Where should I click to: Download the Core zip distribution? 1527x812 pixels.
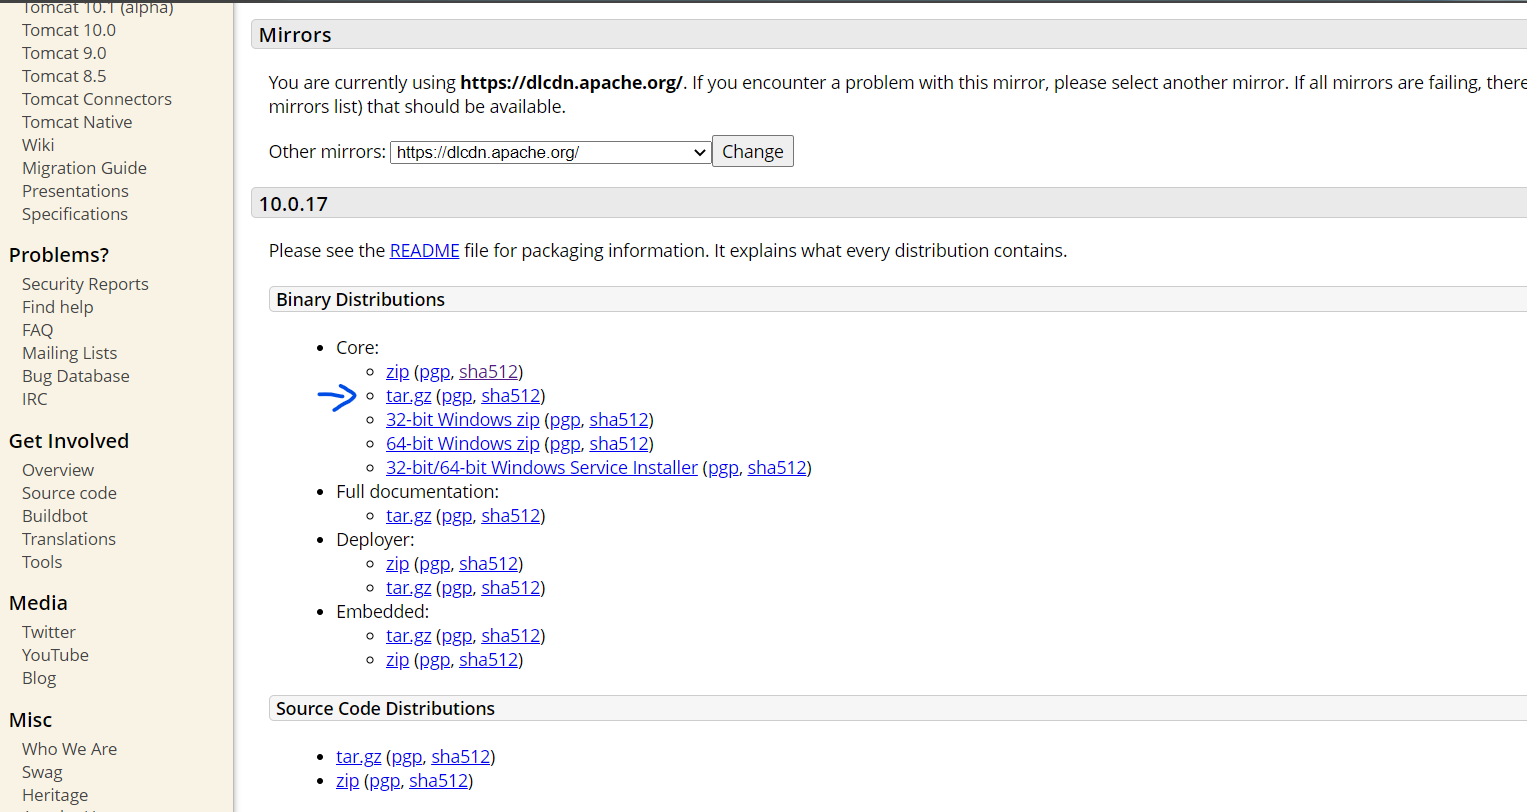tap(398, 371)
